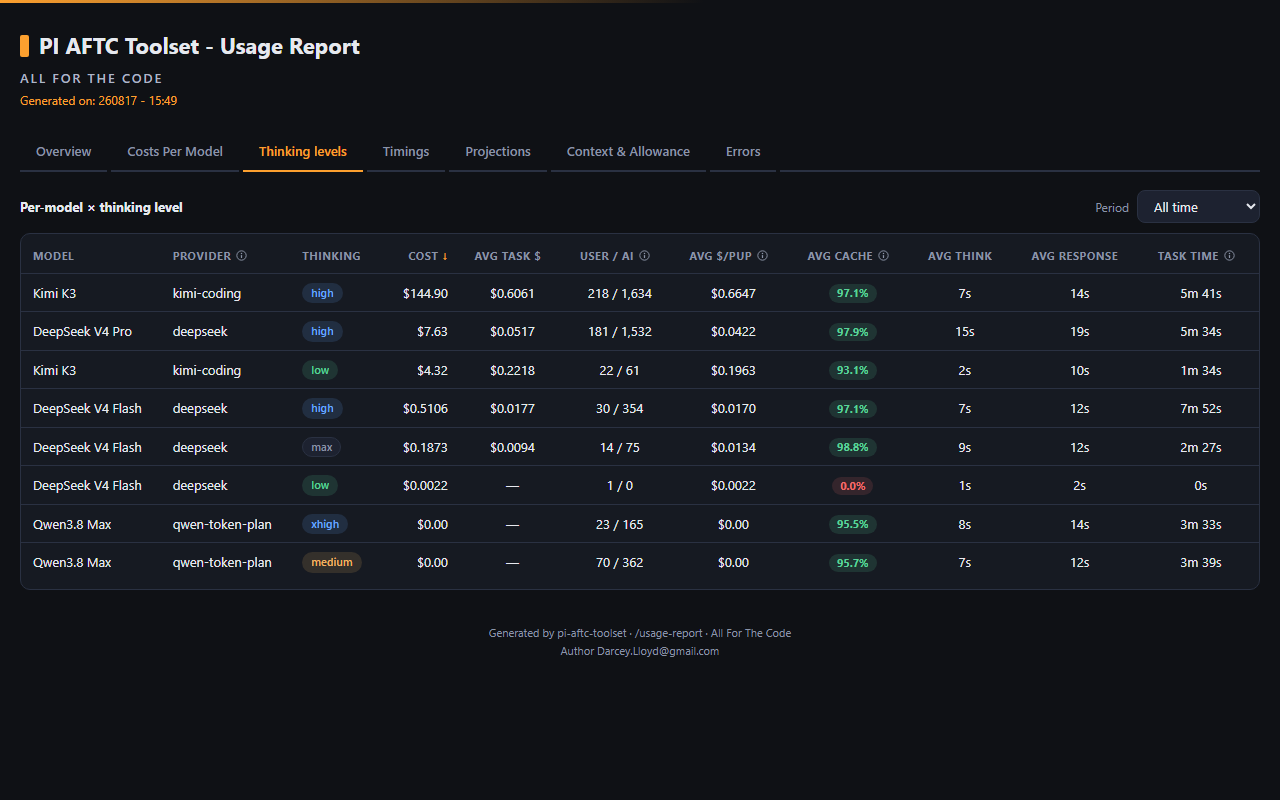The width and height of the screenshot is (1280, 800).
Task: Click the info icon next to AVG CACHE header
Action: coord(883,256)
